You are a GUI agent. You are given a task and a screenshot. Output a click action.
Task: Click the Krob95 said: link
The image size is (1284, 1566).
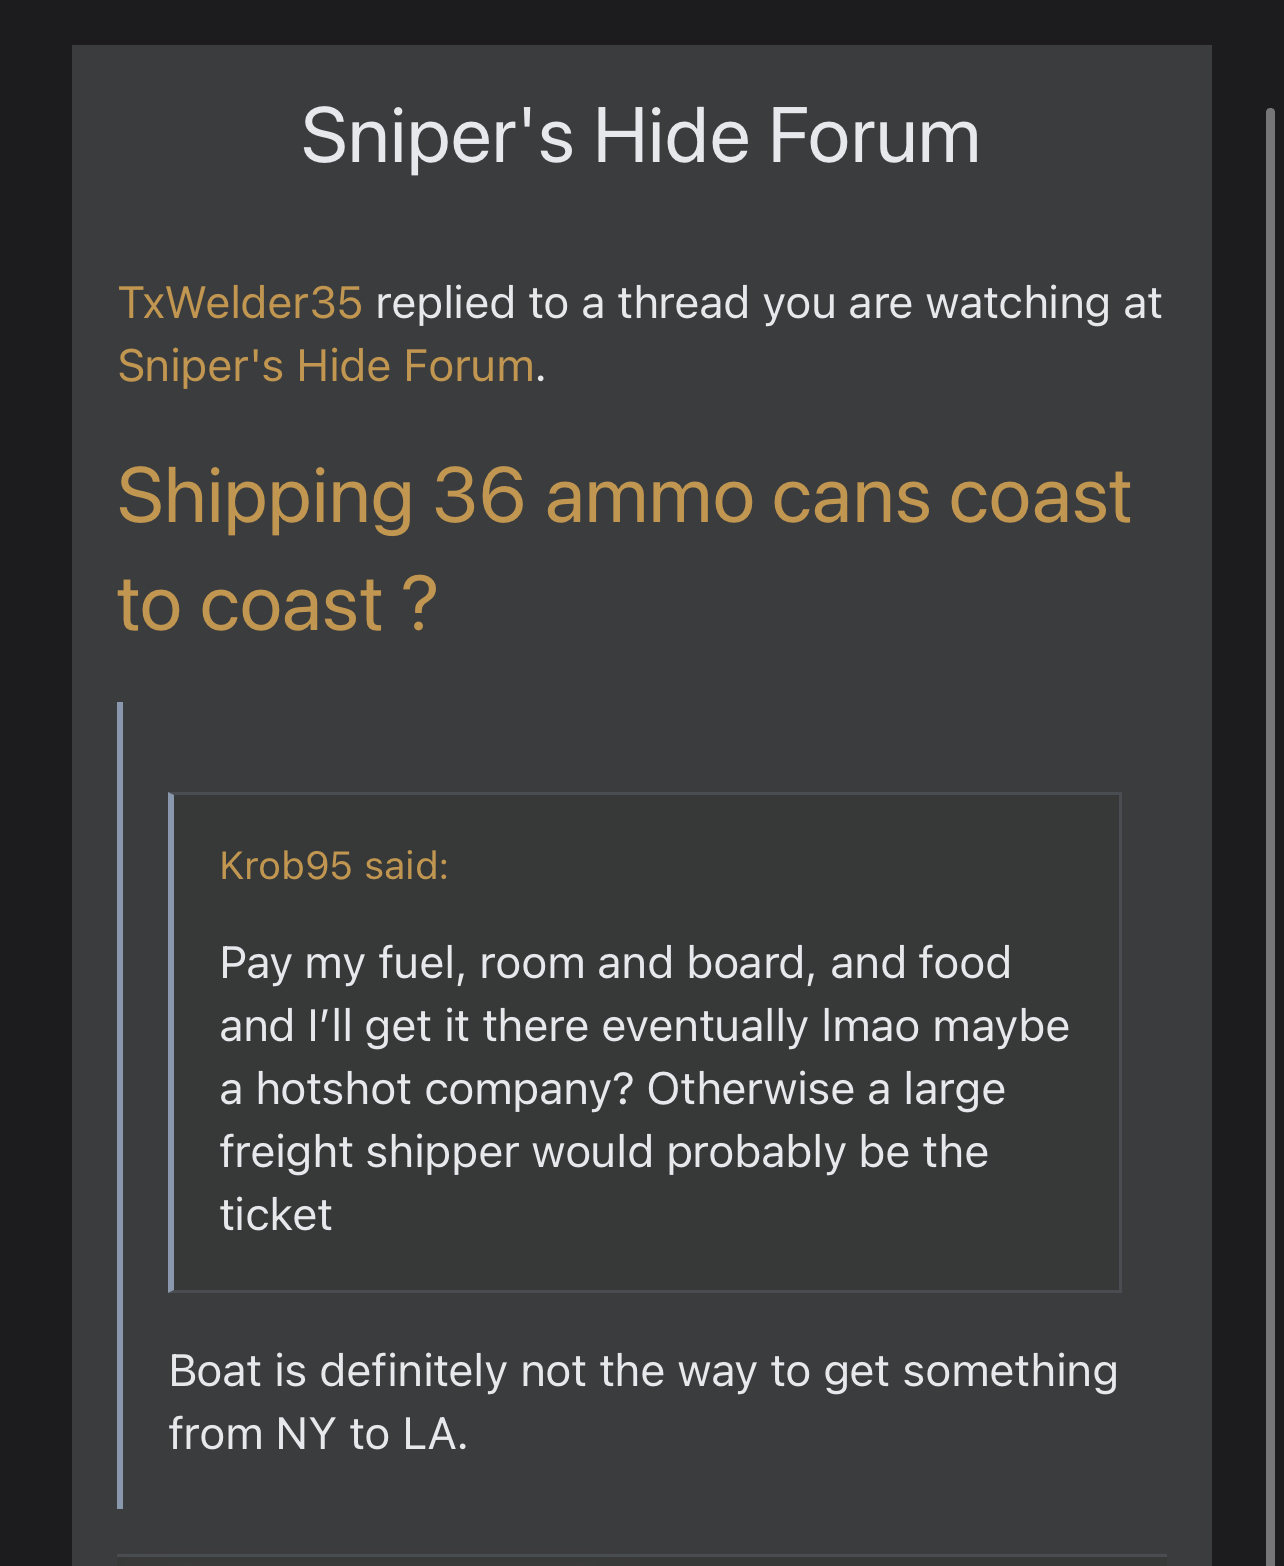(x=334, y=866)
